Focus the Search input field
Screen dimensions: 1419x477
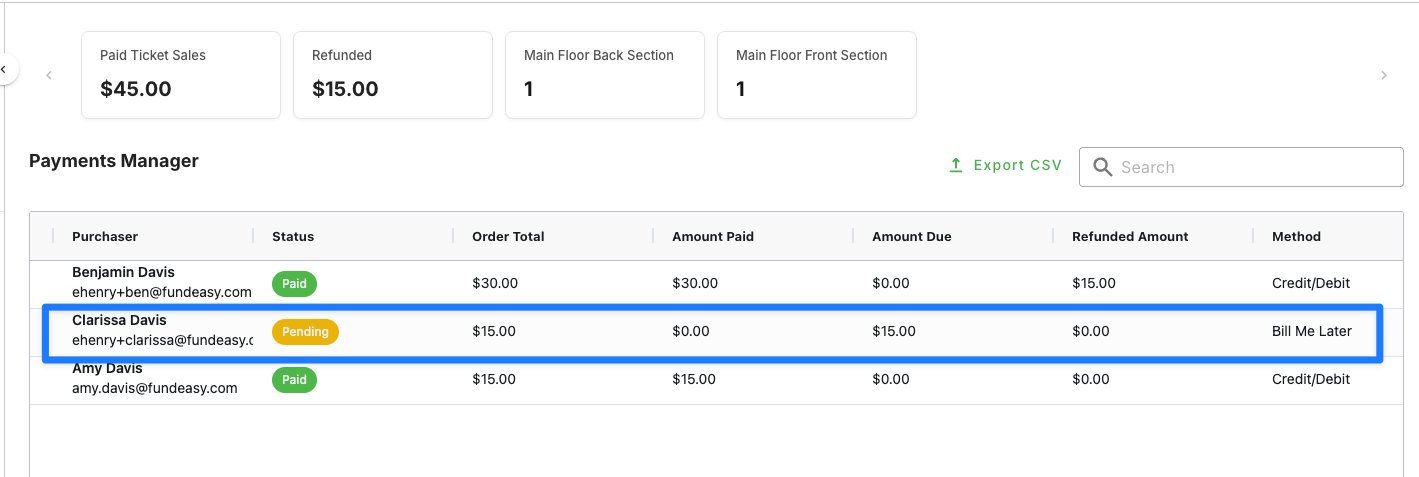pyautogui.click(x=1241, y=167)
